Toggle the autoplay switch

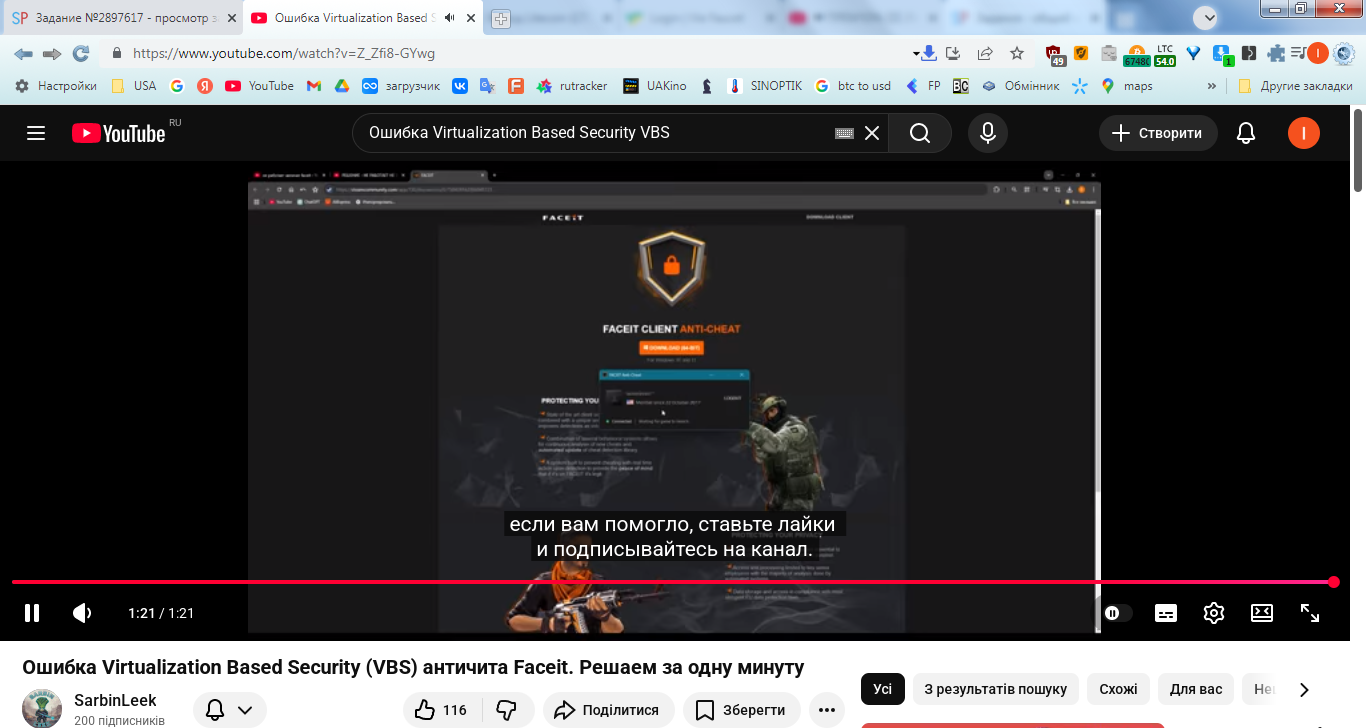(x=1117, y=613)
